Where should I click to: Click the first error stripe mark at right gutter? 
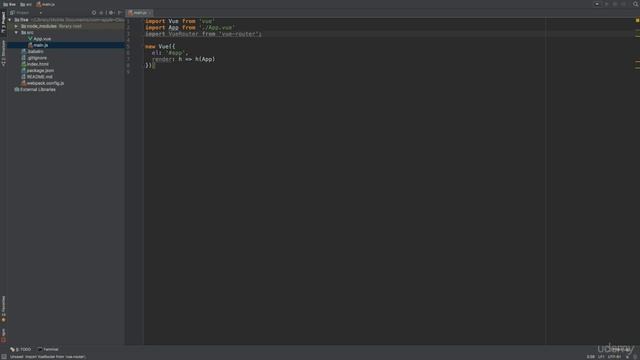tap(637, 30)
